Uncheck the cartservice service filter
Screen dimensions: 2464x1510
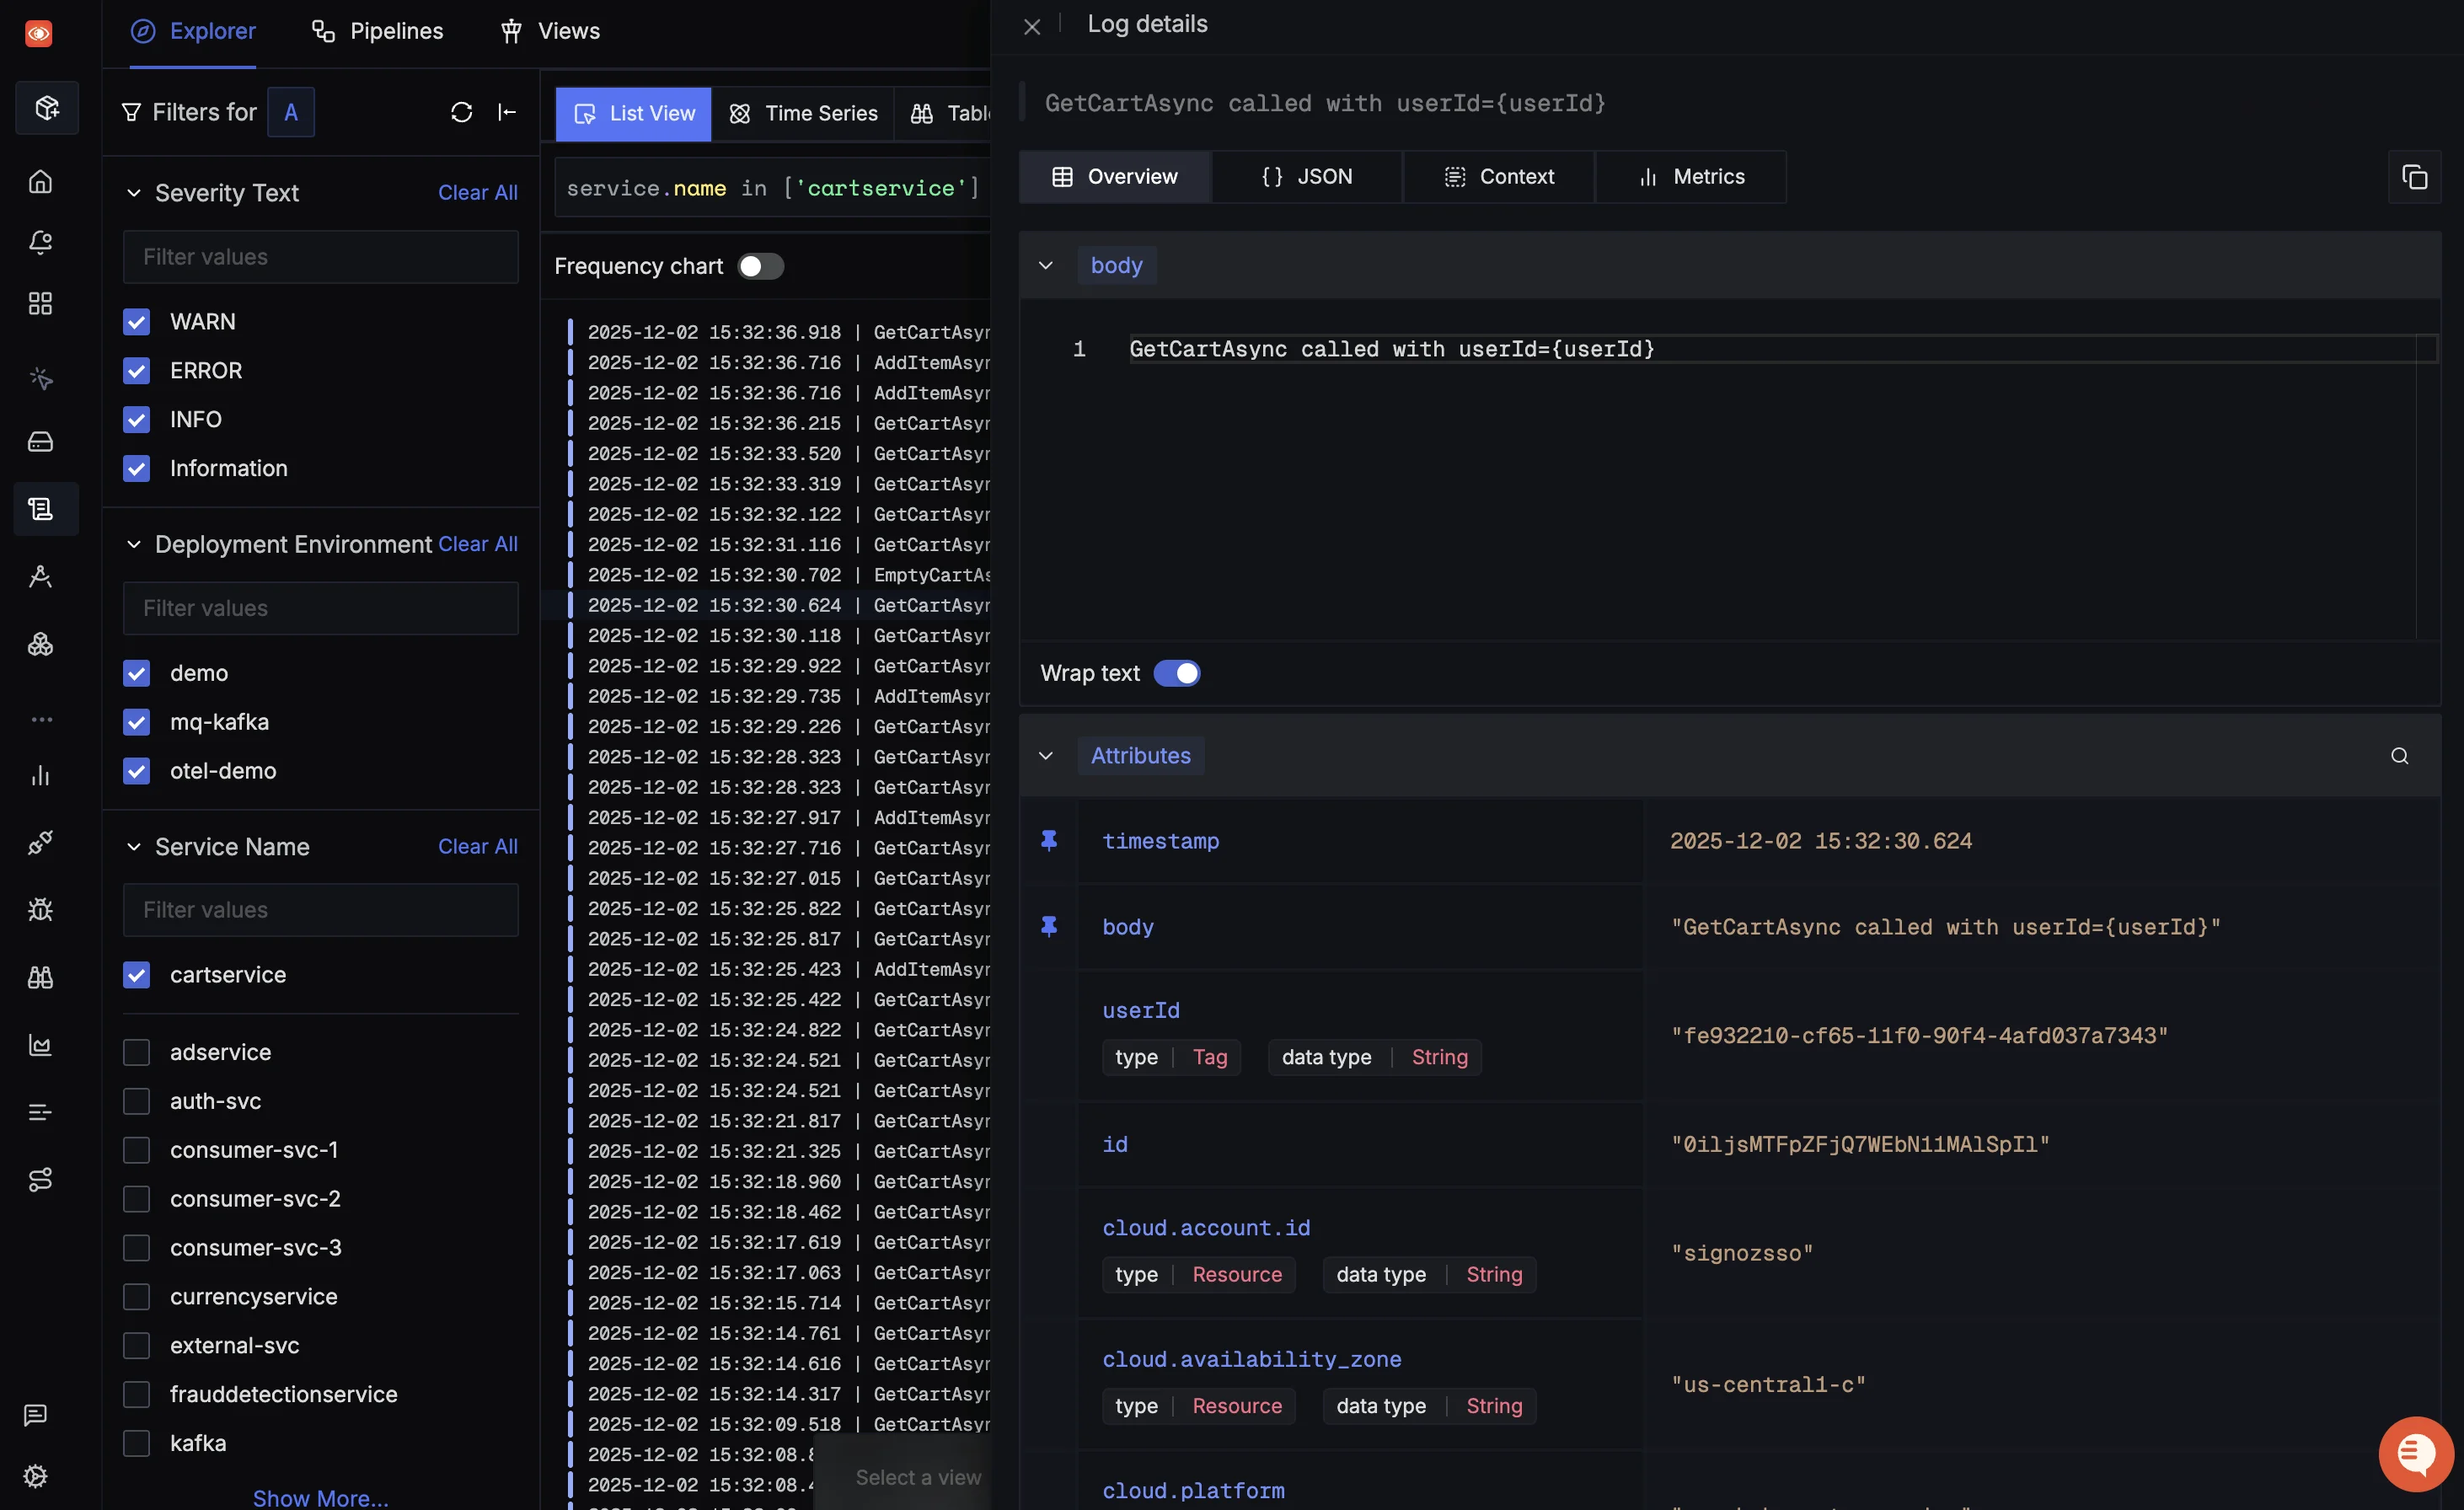point(136,975)
